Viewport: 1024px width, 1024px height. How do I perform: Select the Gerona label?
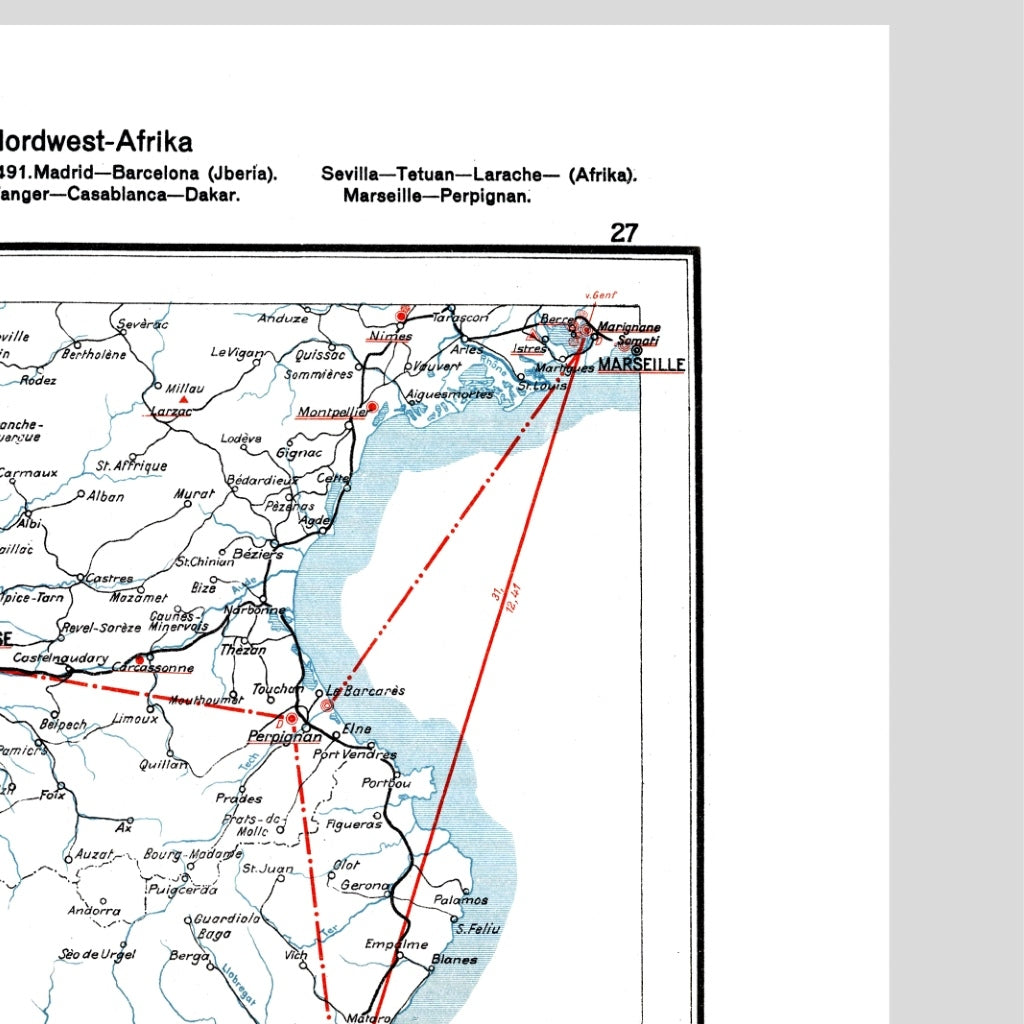click(x=365, y=886)
